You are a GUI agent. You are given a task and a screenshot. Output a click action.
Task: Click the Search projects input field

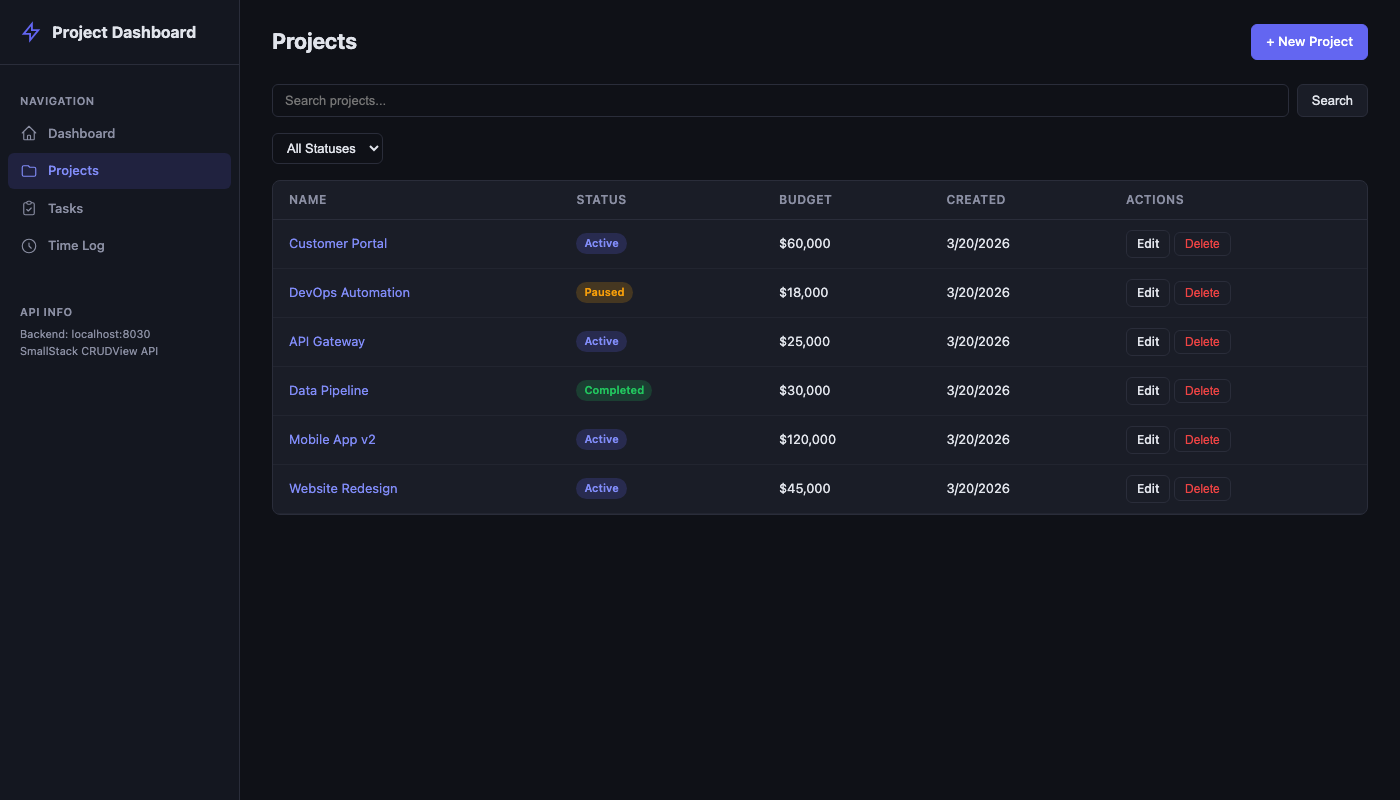(780, 100)
